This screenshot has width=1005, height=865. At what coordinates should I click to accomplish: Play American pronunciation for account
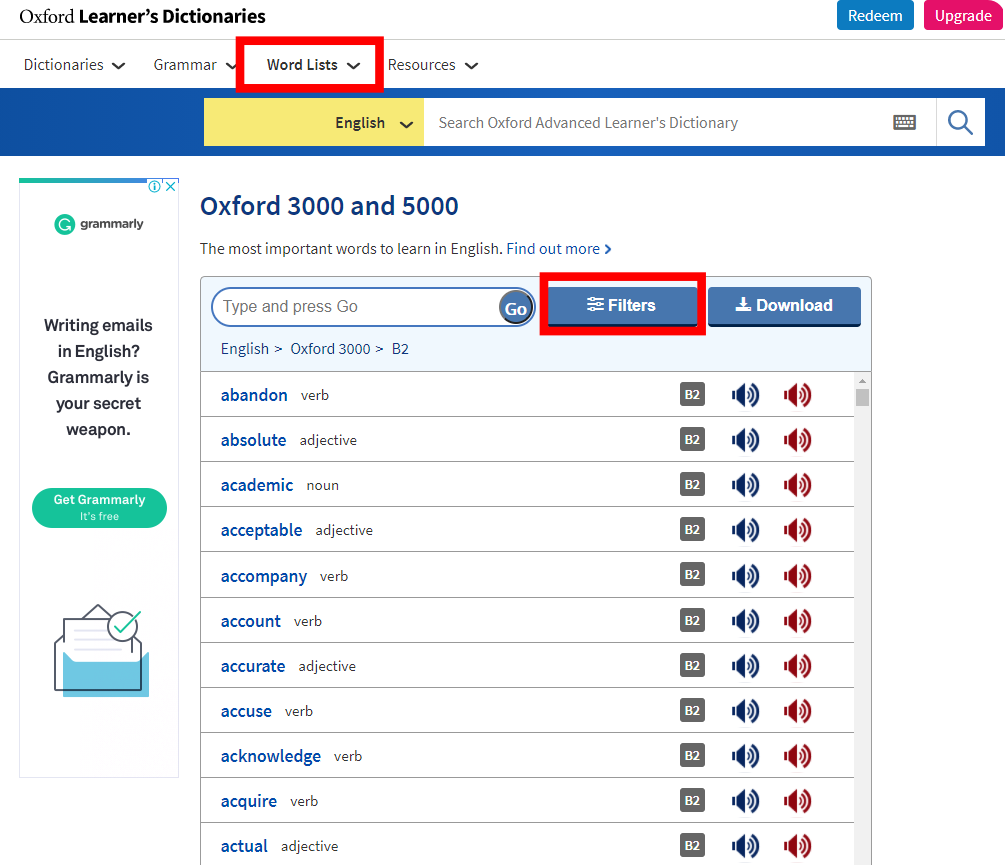797,620
